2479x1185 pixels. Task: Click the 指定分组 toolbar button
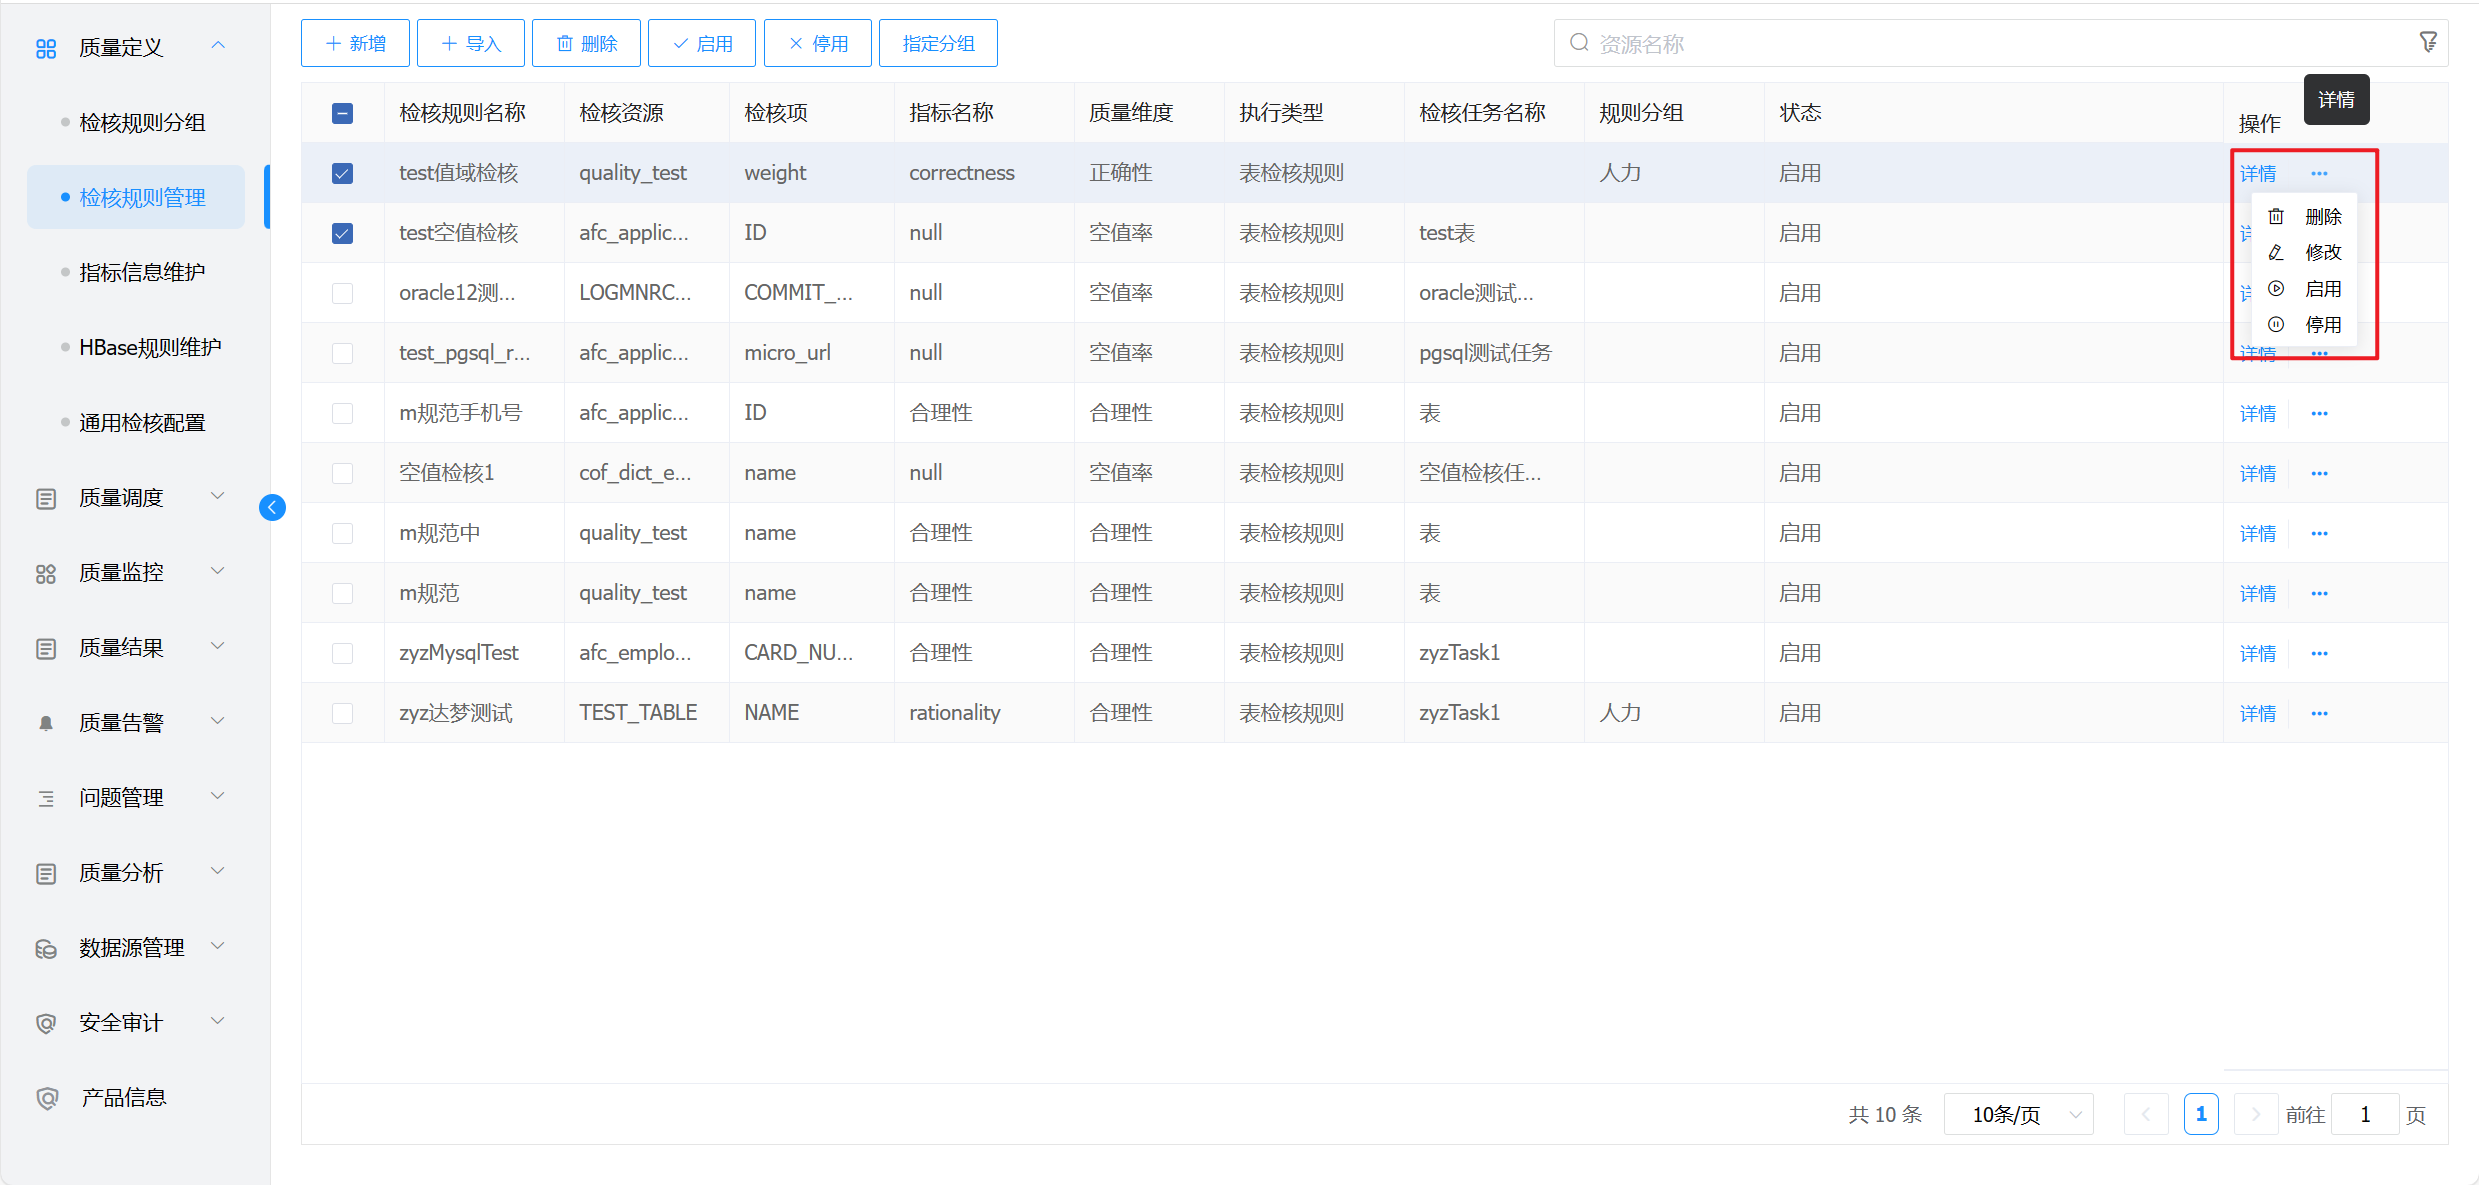937,43
